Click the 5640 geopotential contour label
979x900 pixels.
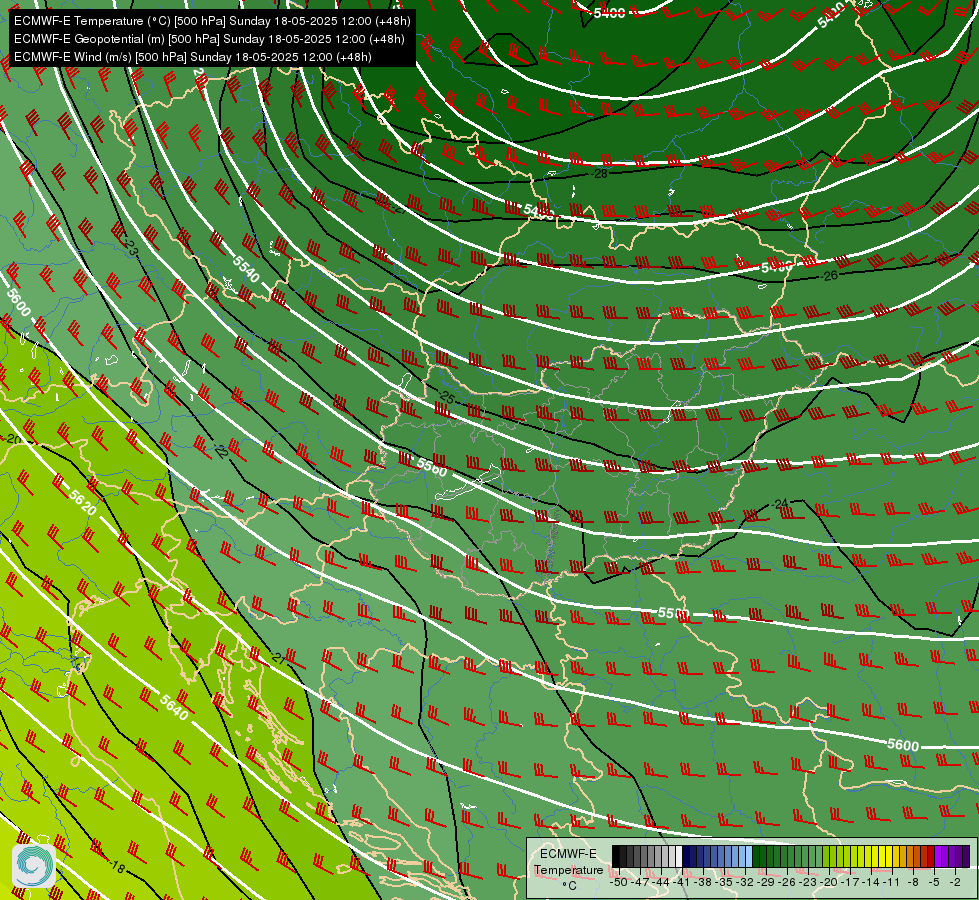[x=174, y=706]
